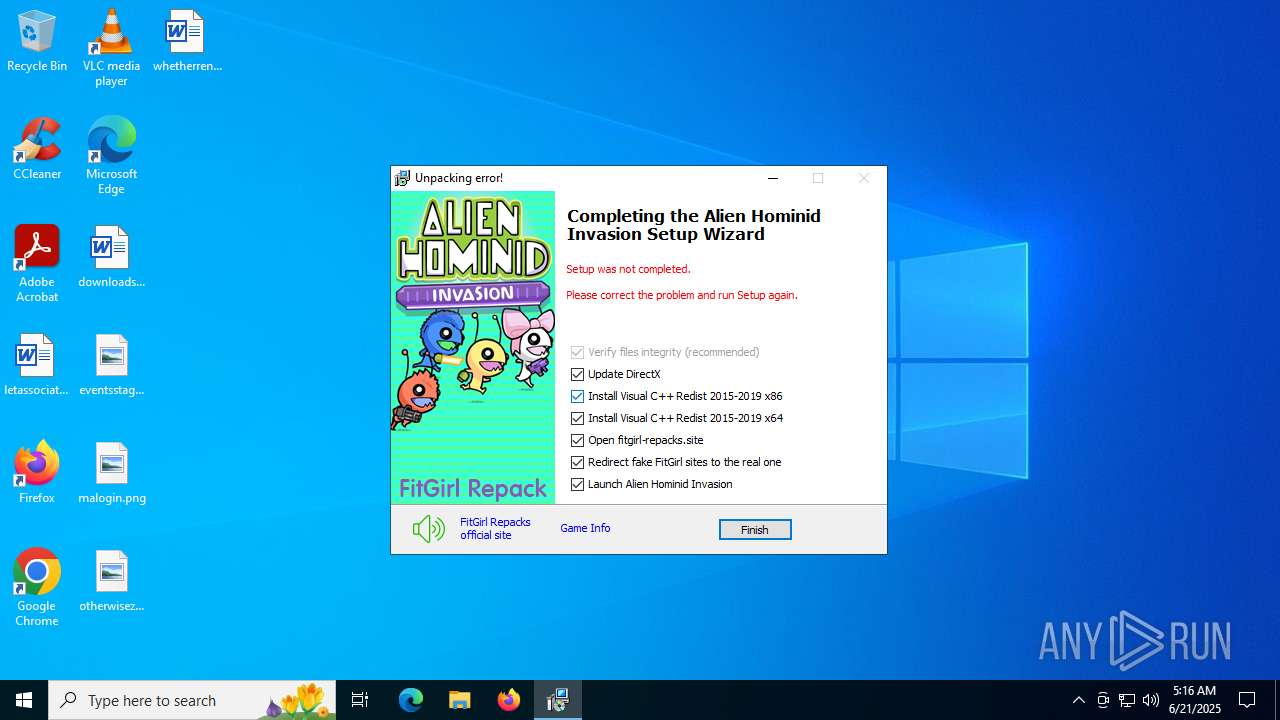The width and height of the screenshot is (1280, 720).
Task: Click 'Please correct the problem and run Setup again.'
Action: (682, 295)
